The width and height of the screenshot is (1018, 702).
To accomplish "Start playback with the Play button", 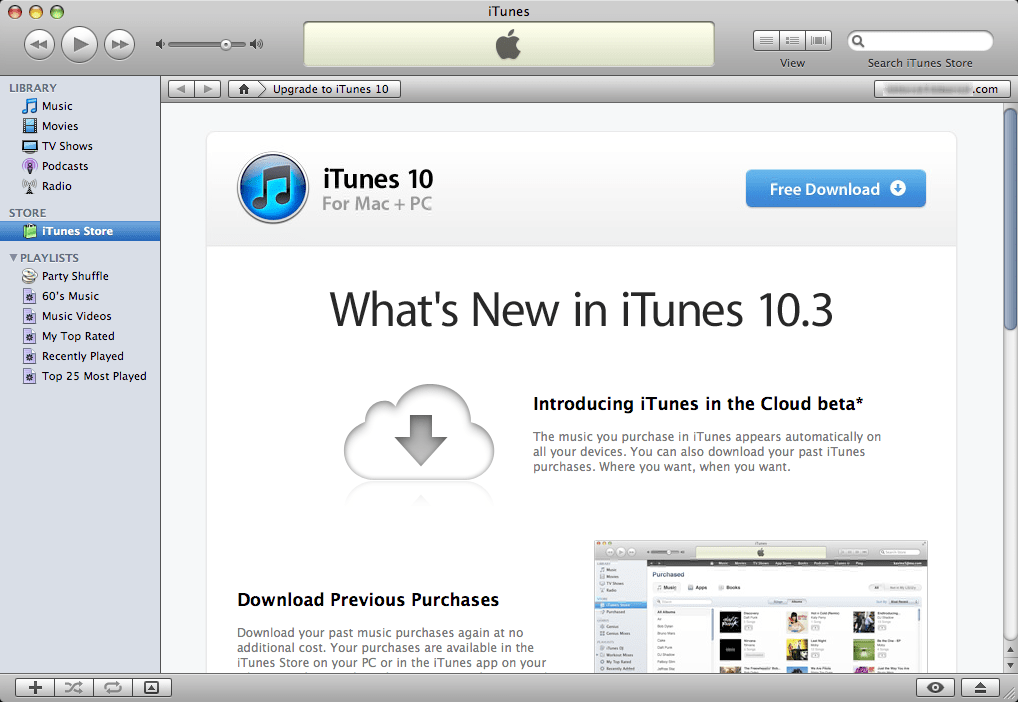I will pos(79,45).
